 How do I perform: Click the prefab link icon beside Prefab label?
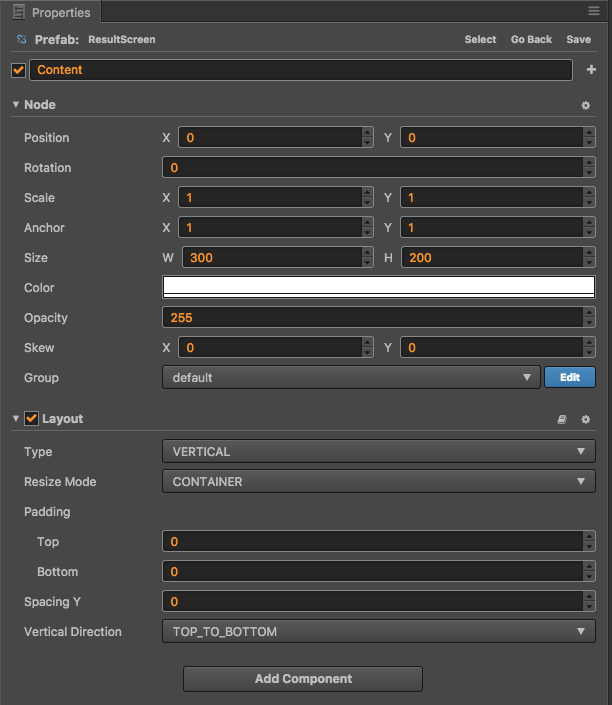[21, 39]
